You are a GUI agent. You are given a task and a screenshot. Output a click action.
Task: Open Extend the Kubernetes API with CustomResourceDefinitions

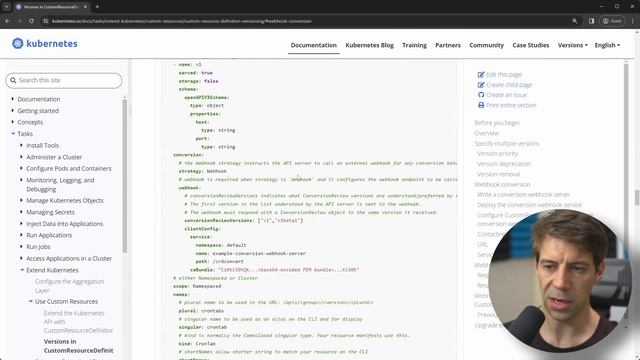coord(78,322)
